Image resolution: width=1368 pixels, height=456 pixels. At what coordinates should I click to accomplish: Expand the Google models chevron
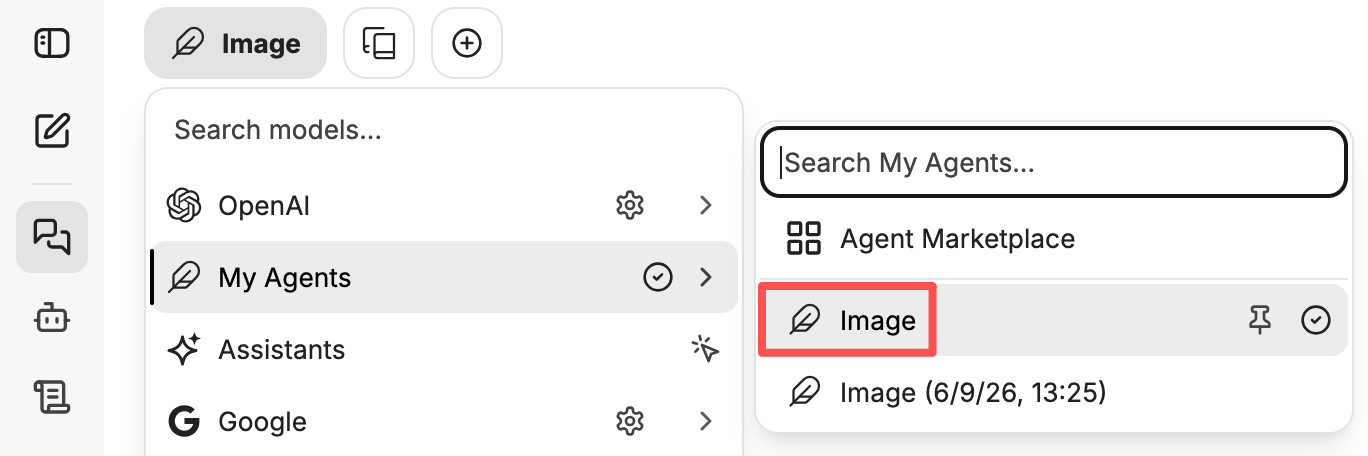706,422
